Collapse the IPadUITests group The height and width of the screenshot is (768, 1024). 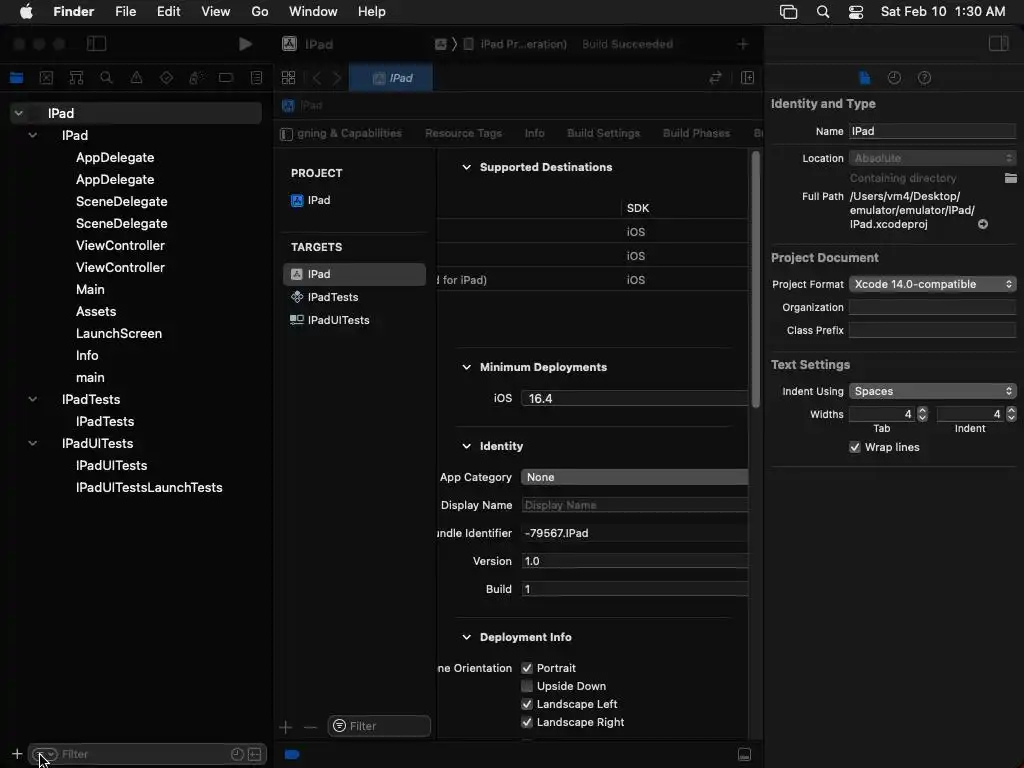[33, 443]
